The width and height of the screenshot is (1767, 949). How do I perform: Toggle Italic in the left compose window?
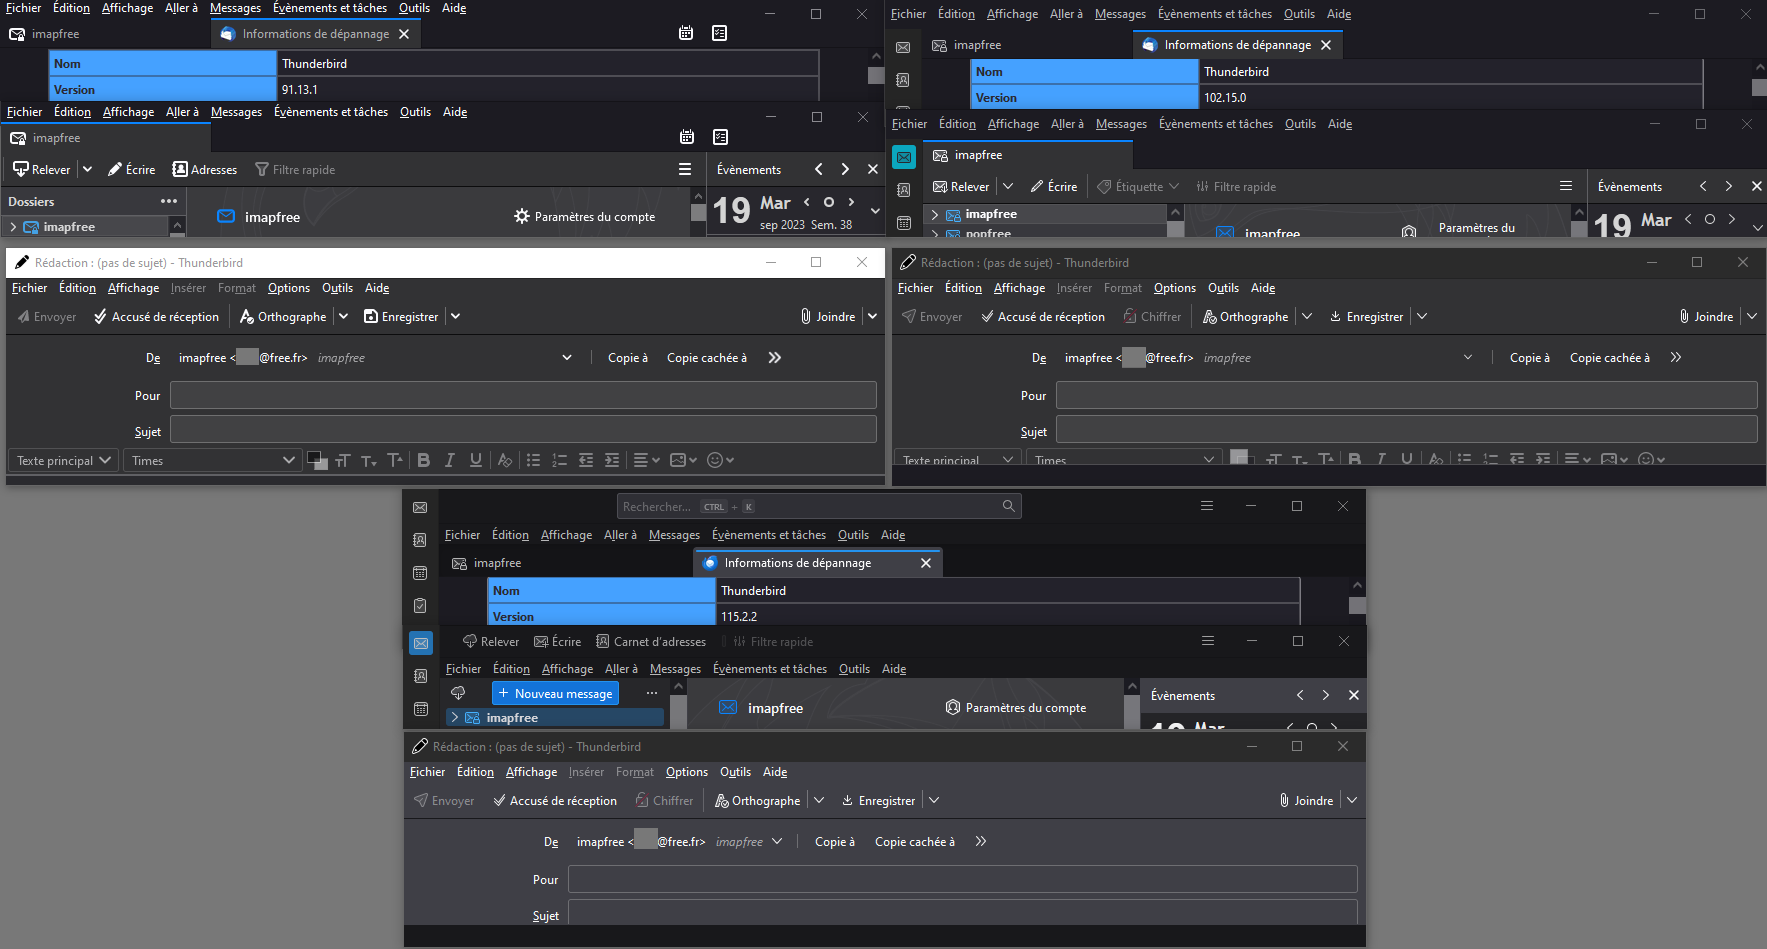click(450, 460)
